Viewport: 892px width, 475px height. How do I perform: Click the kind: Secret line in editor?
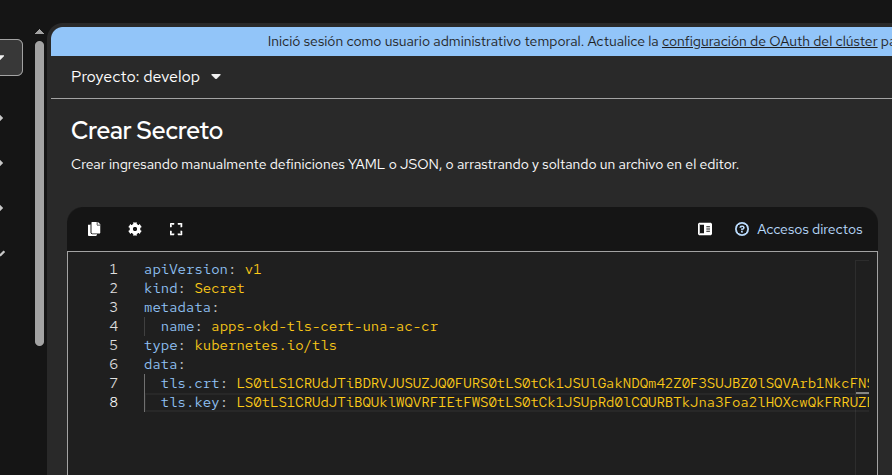point(194,288)
